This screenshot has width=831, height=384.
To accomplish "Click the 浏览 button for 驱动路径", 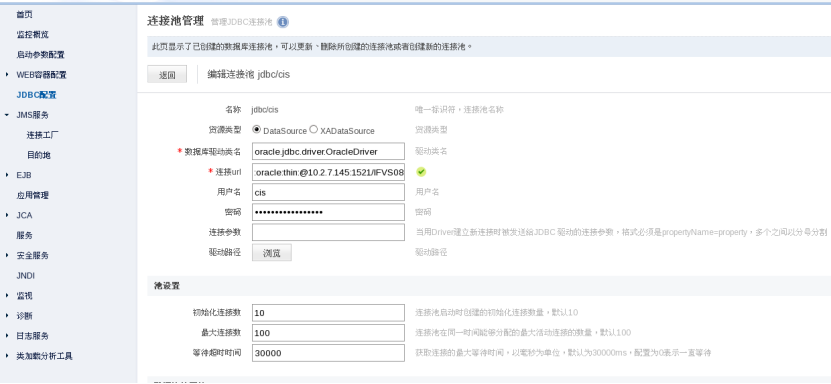I will [271, 253].
